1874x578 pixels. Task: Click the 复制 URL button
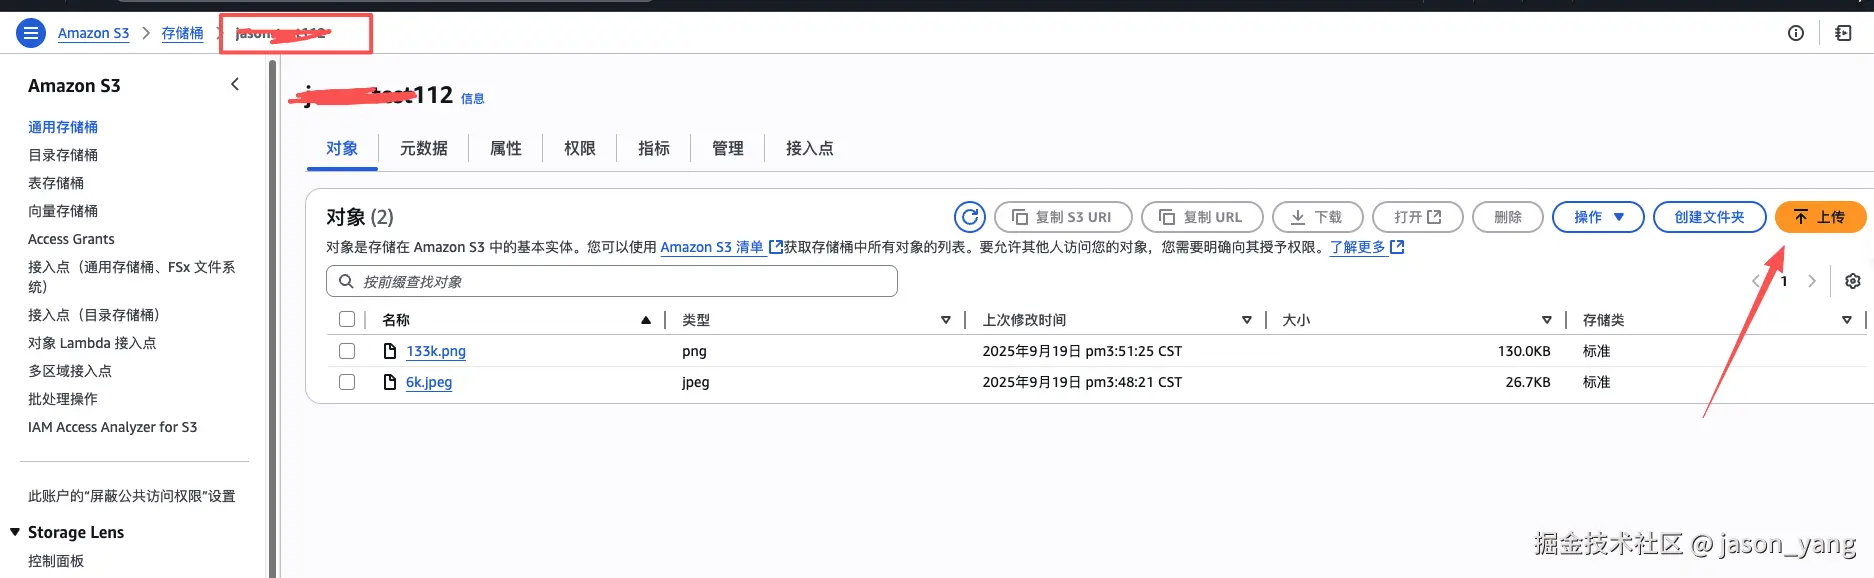[x=1202, y=217]
